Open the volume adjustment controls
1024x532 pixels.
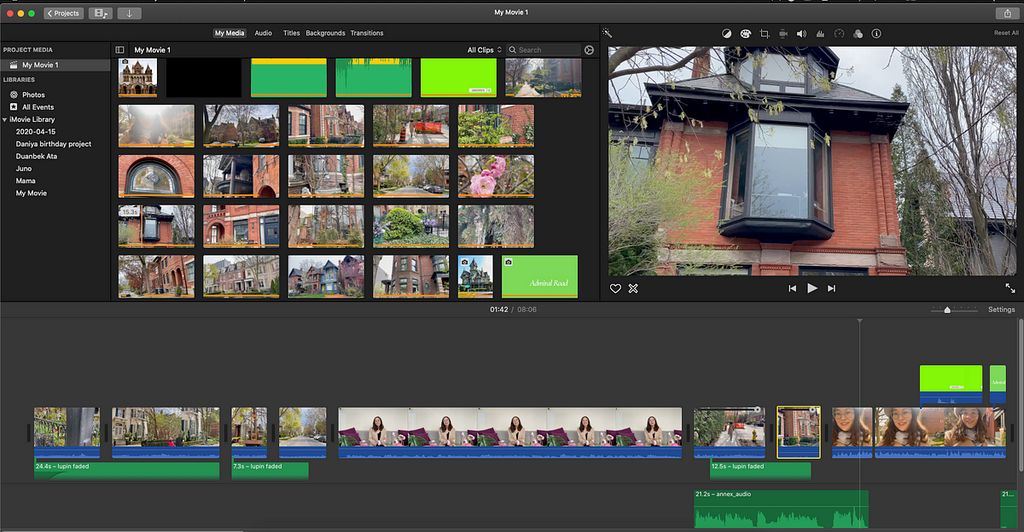(801, 33)
